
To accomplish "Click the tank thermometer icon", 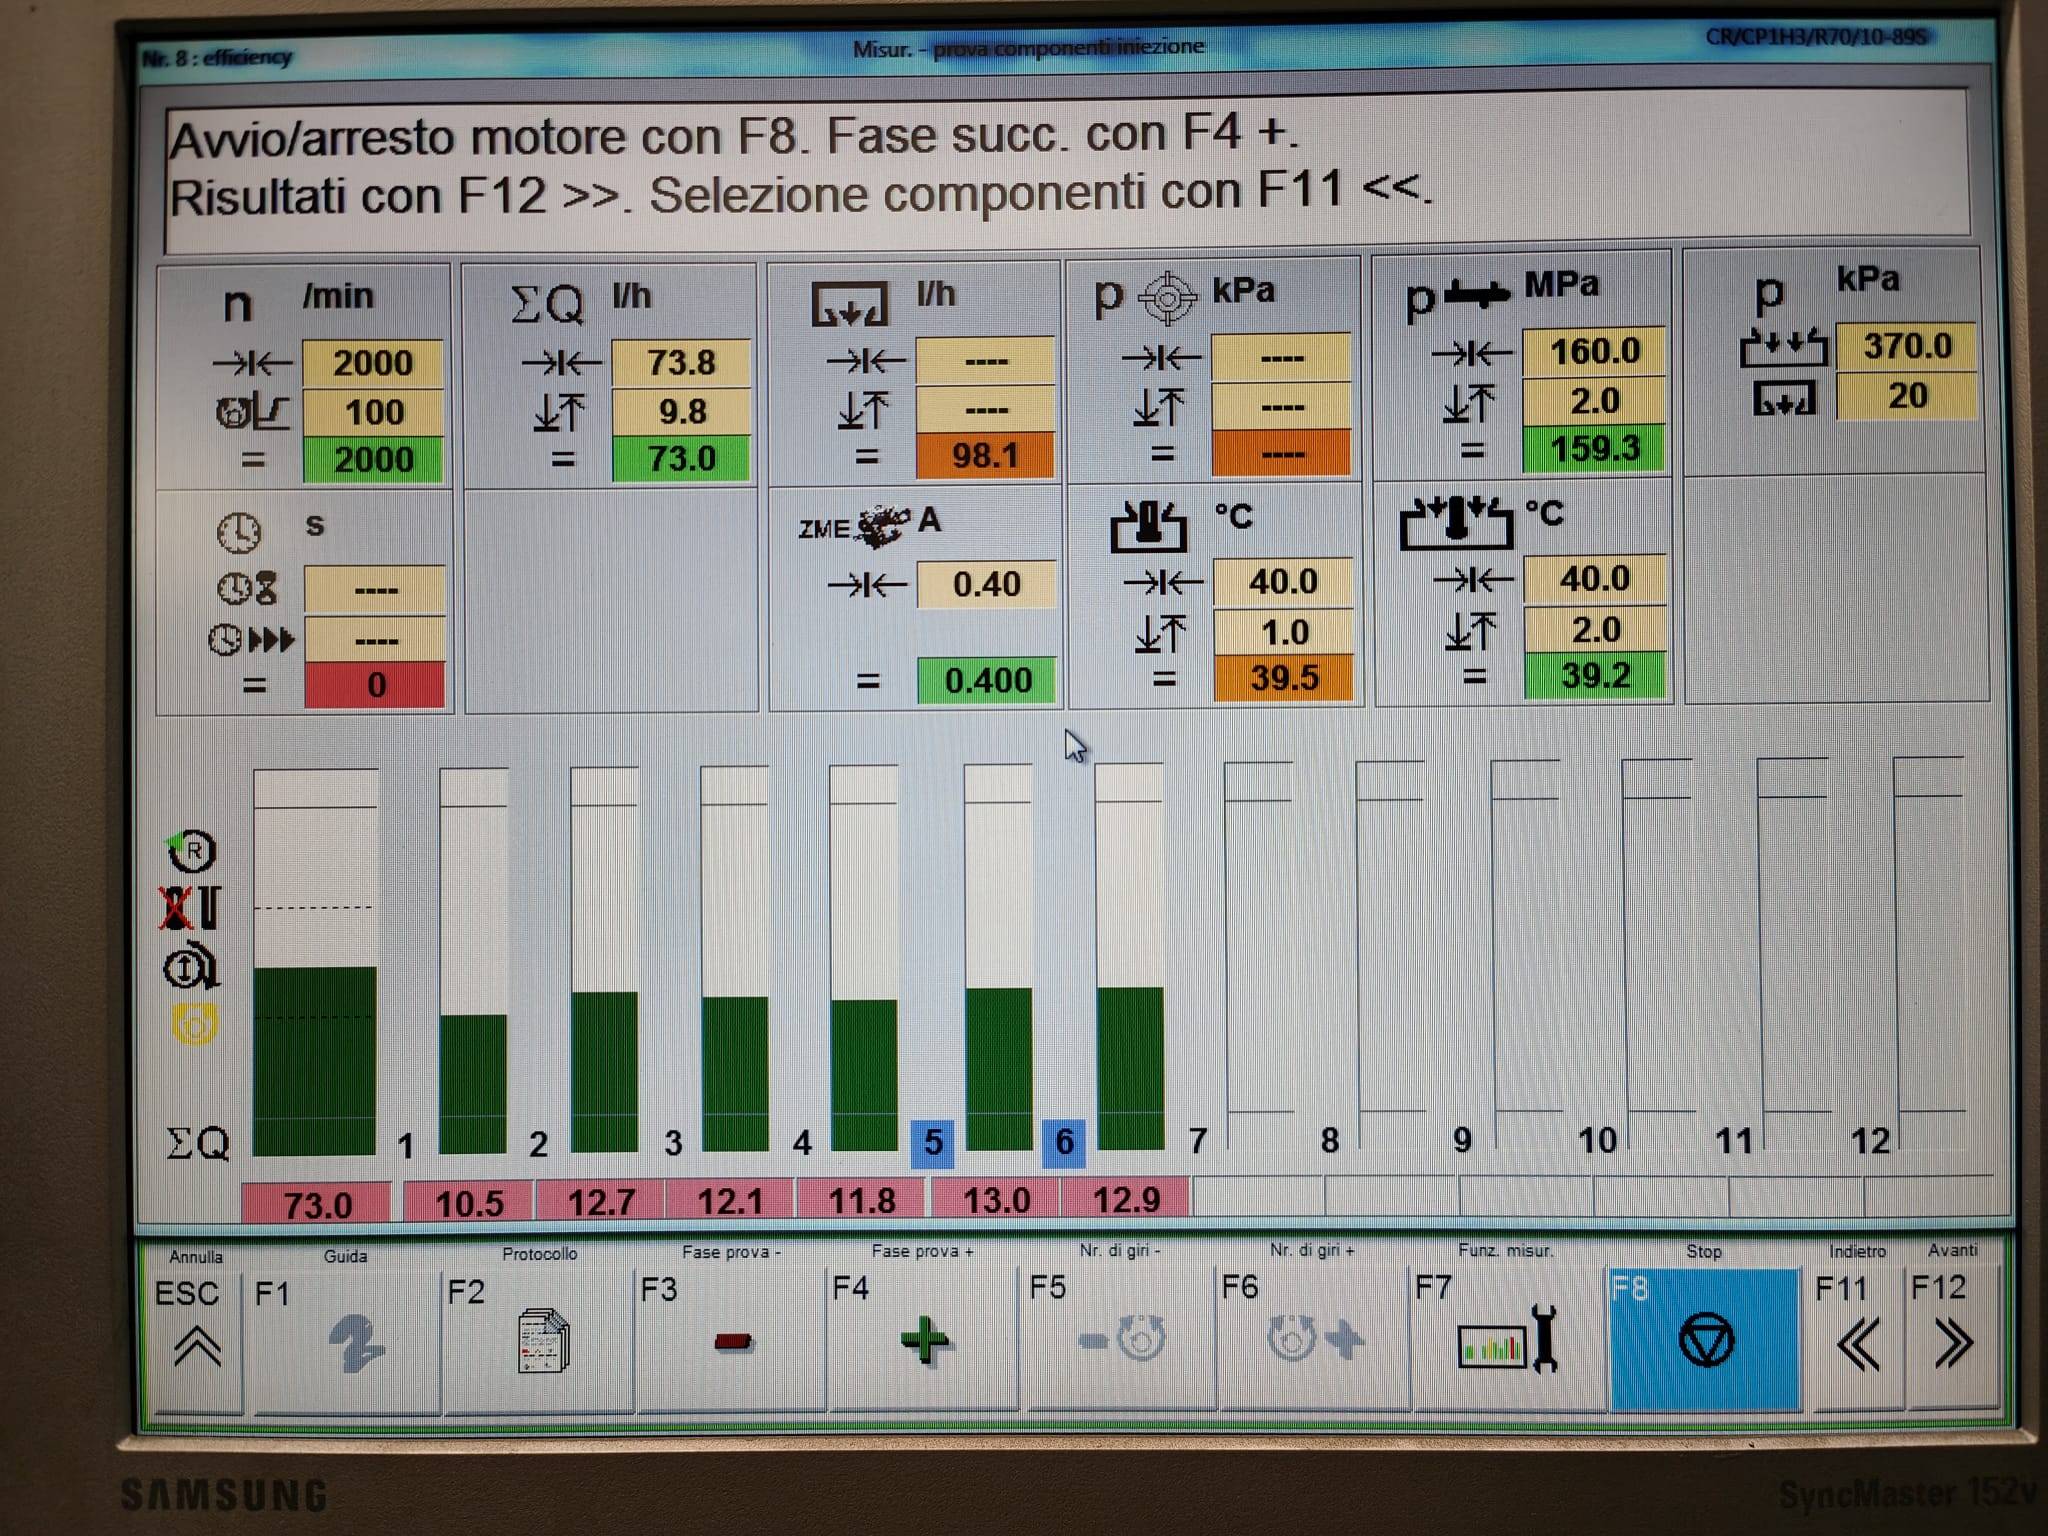I will coord(1148,526).
